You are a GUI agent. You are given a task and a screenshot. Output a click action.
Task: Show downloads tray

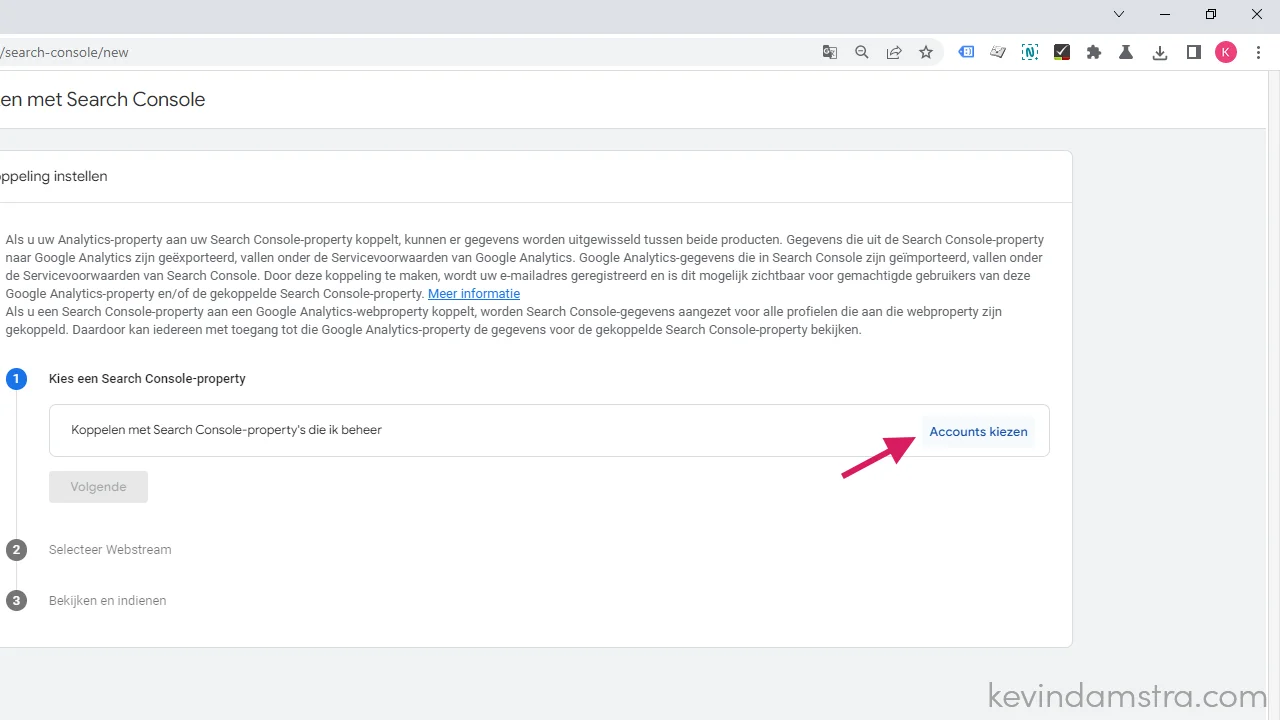[x=1160, y=53]
